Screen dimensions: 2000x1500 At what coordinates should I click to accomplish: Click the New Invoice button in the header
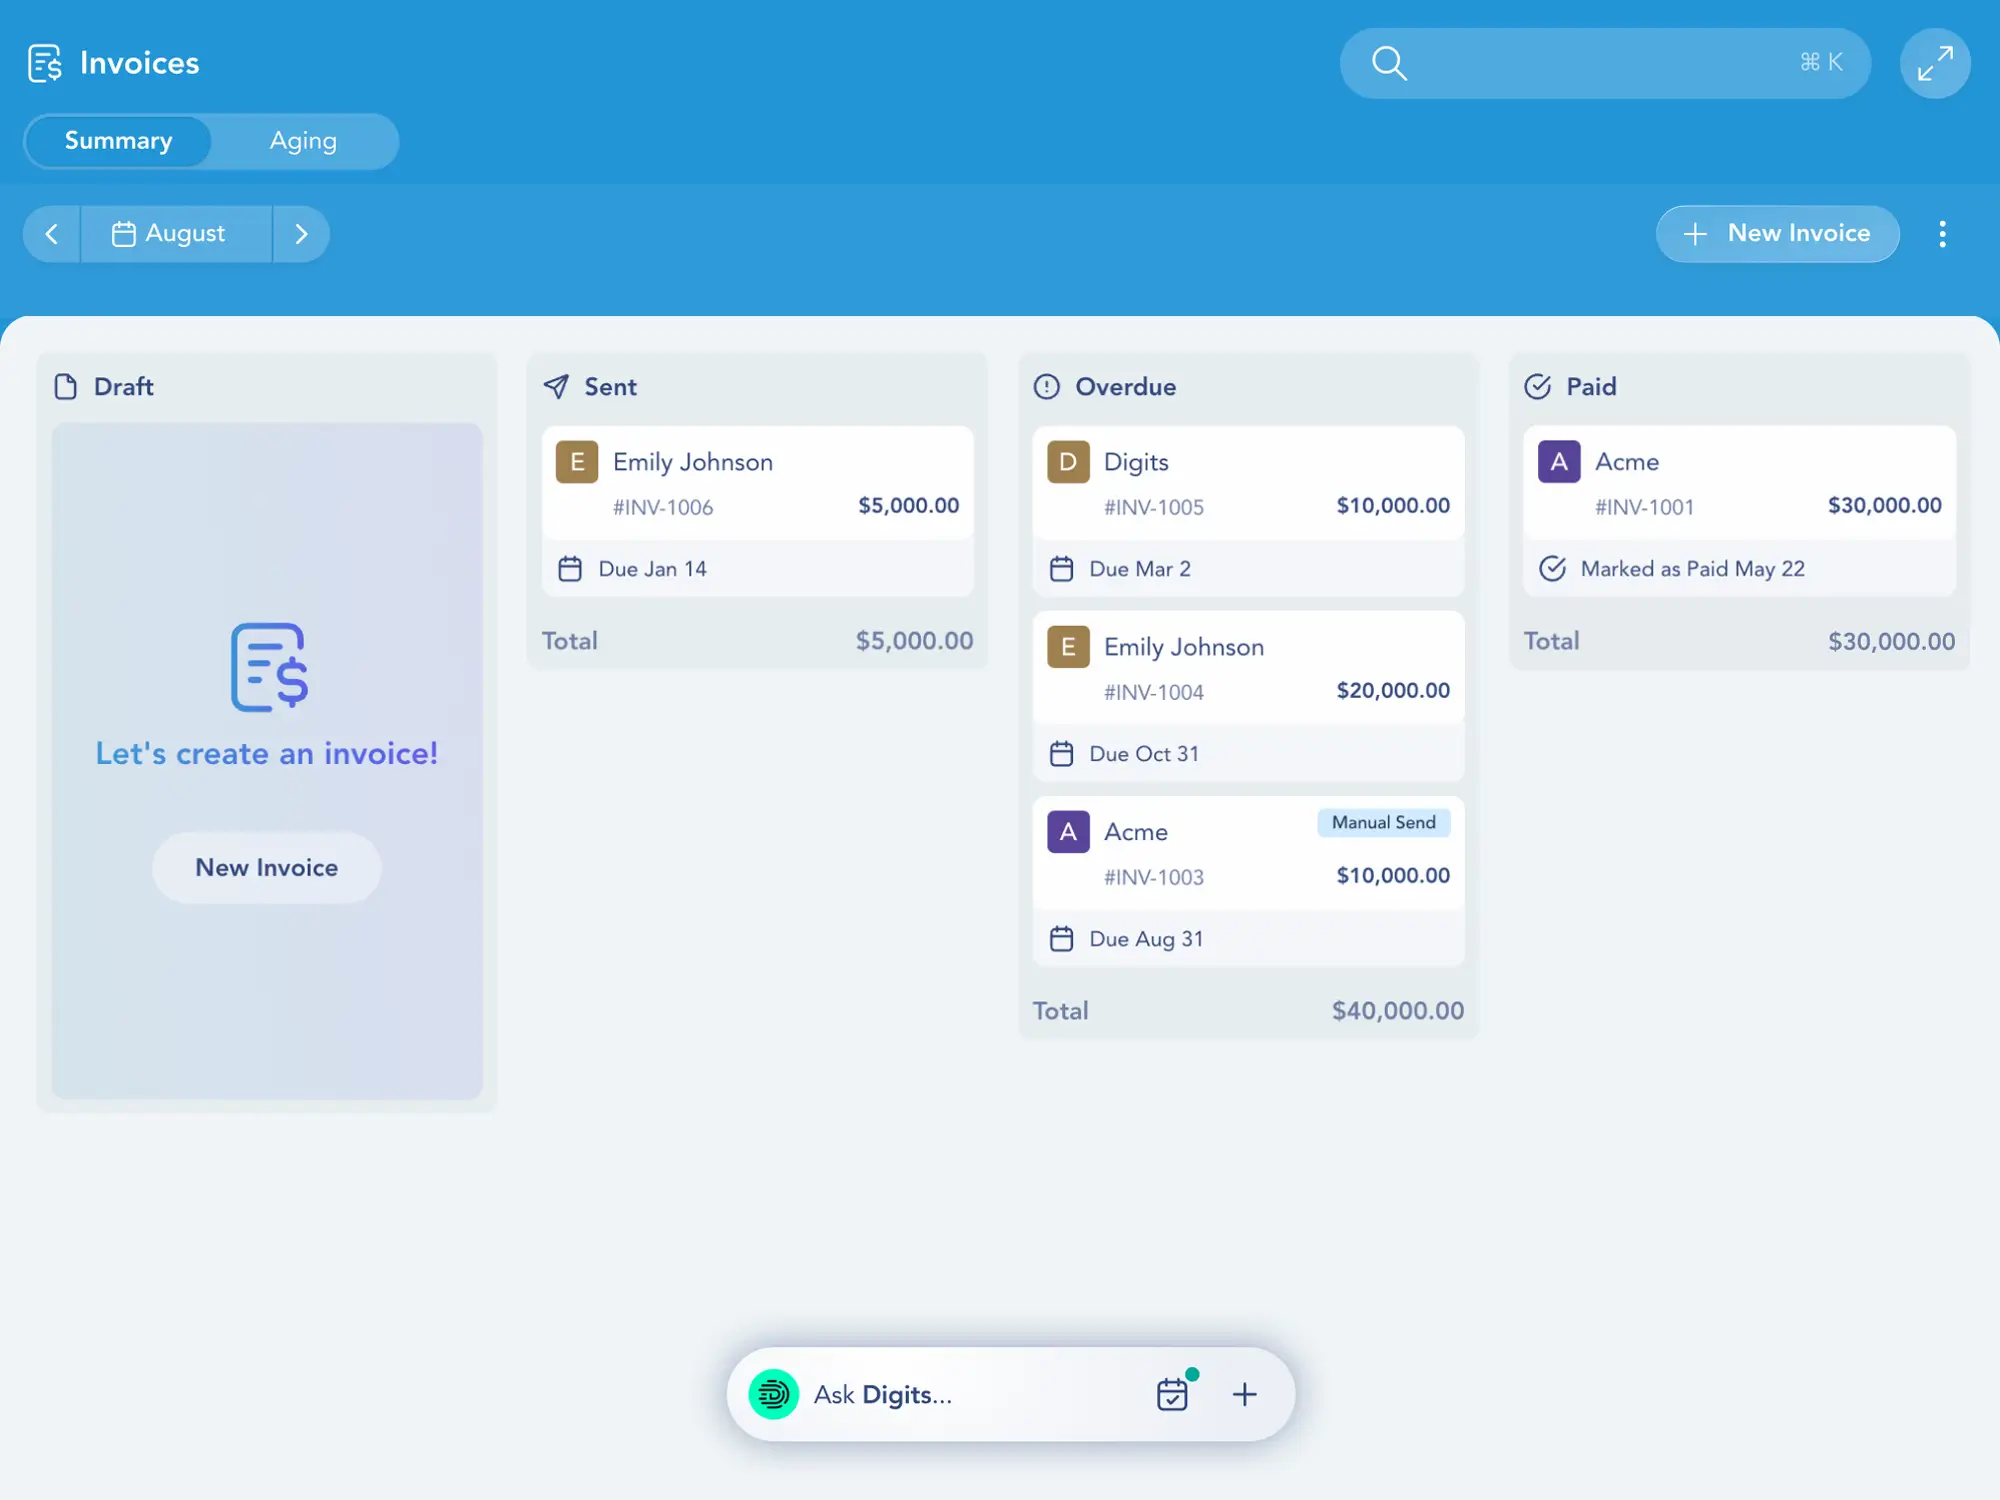(x=1777, y=233)
